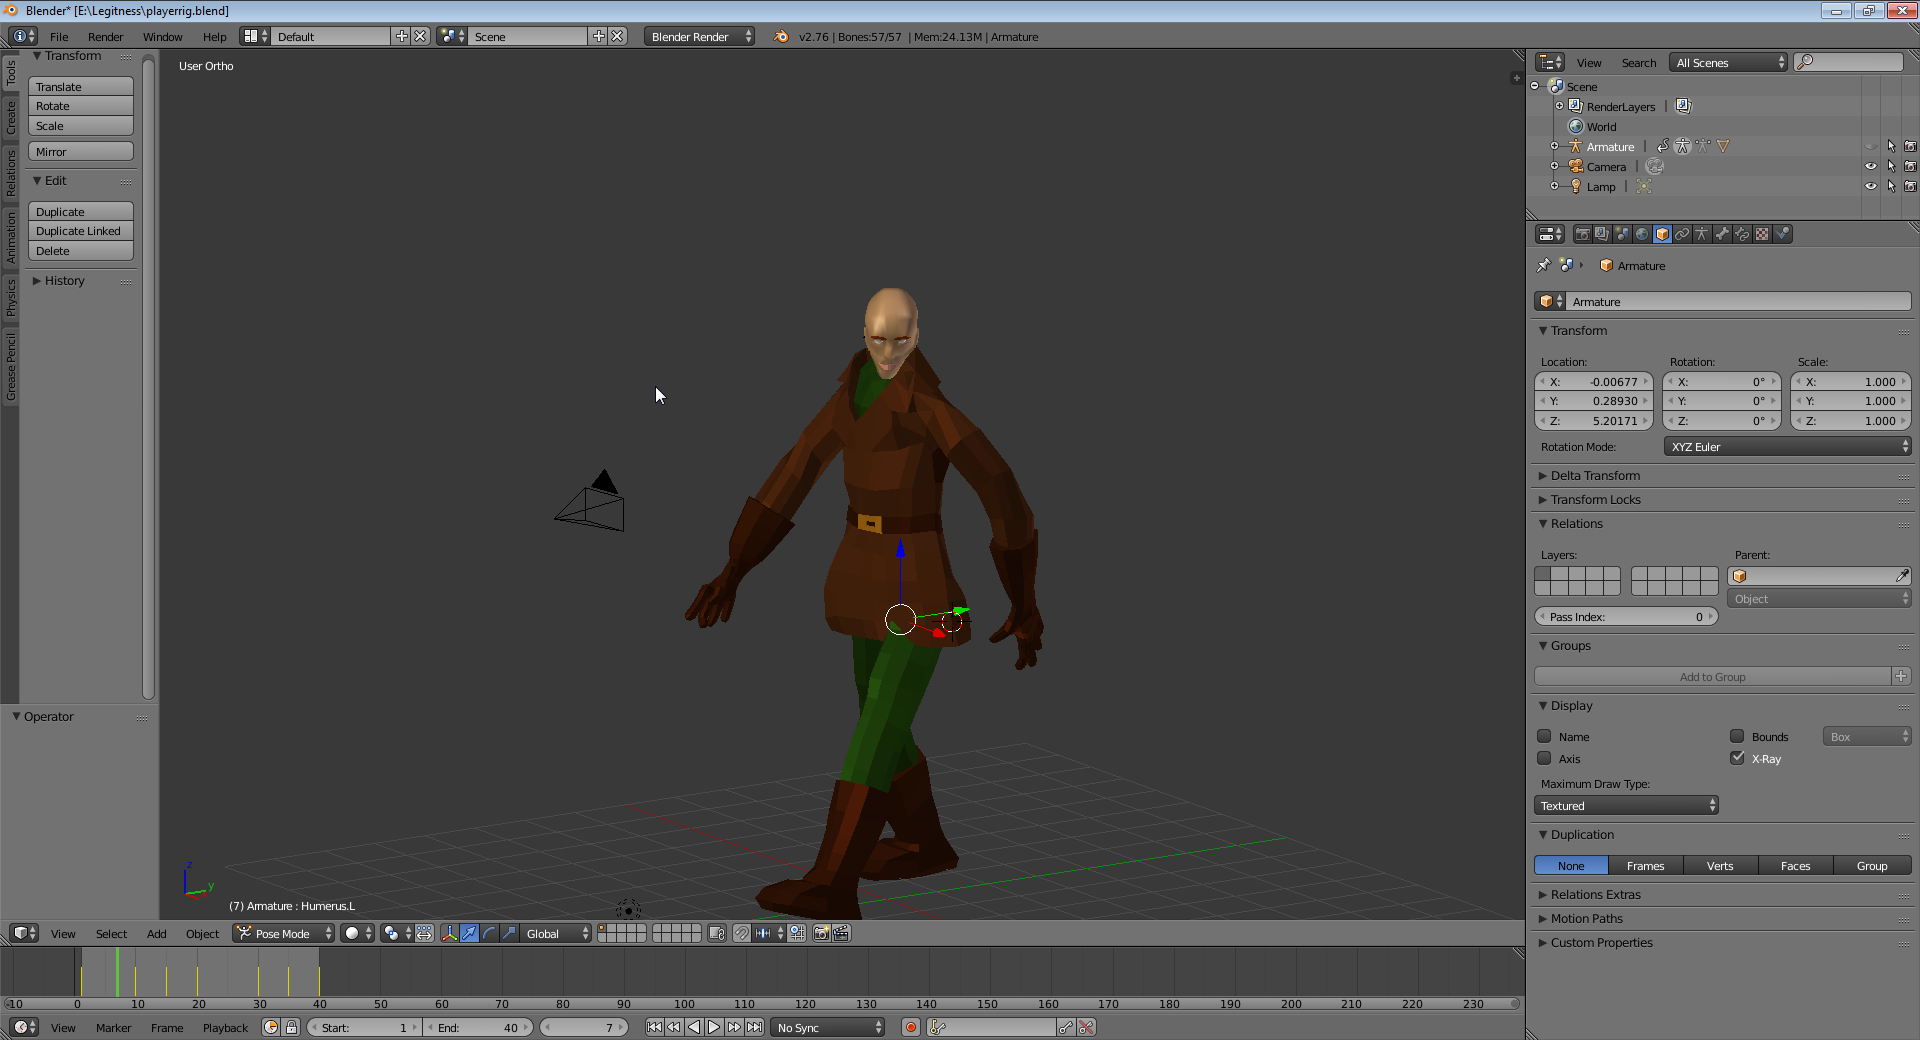Open the Pose Mode selector dropdown
1920x1040 pixels.
click(284, 933)
